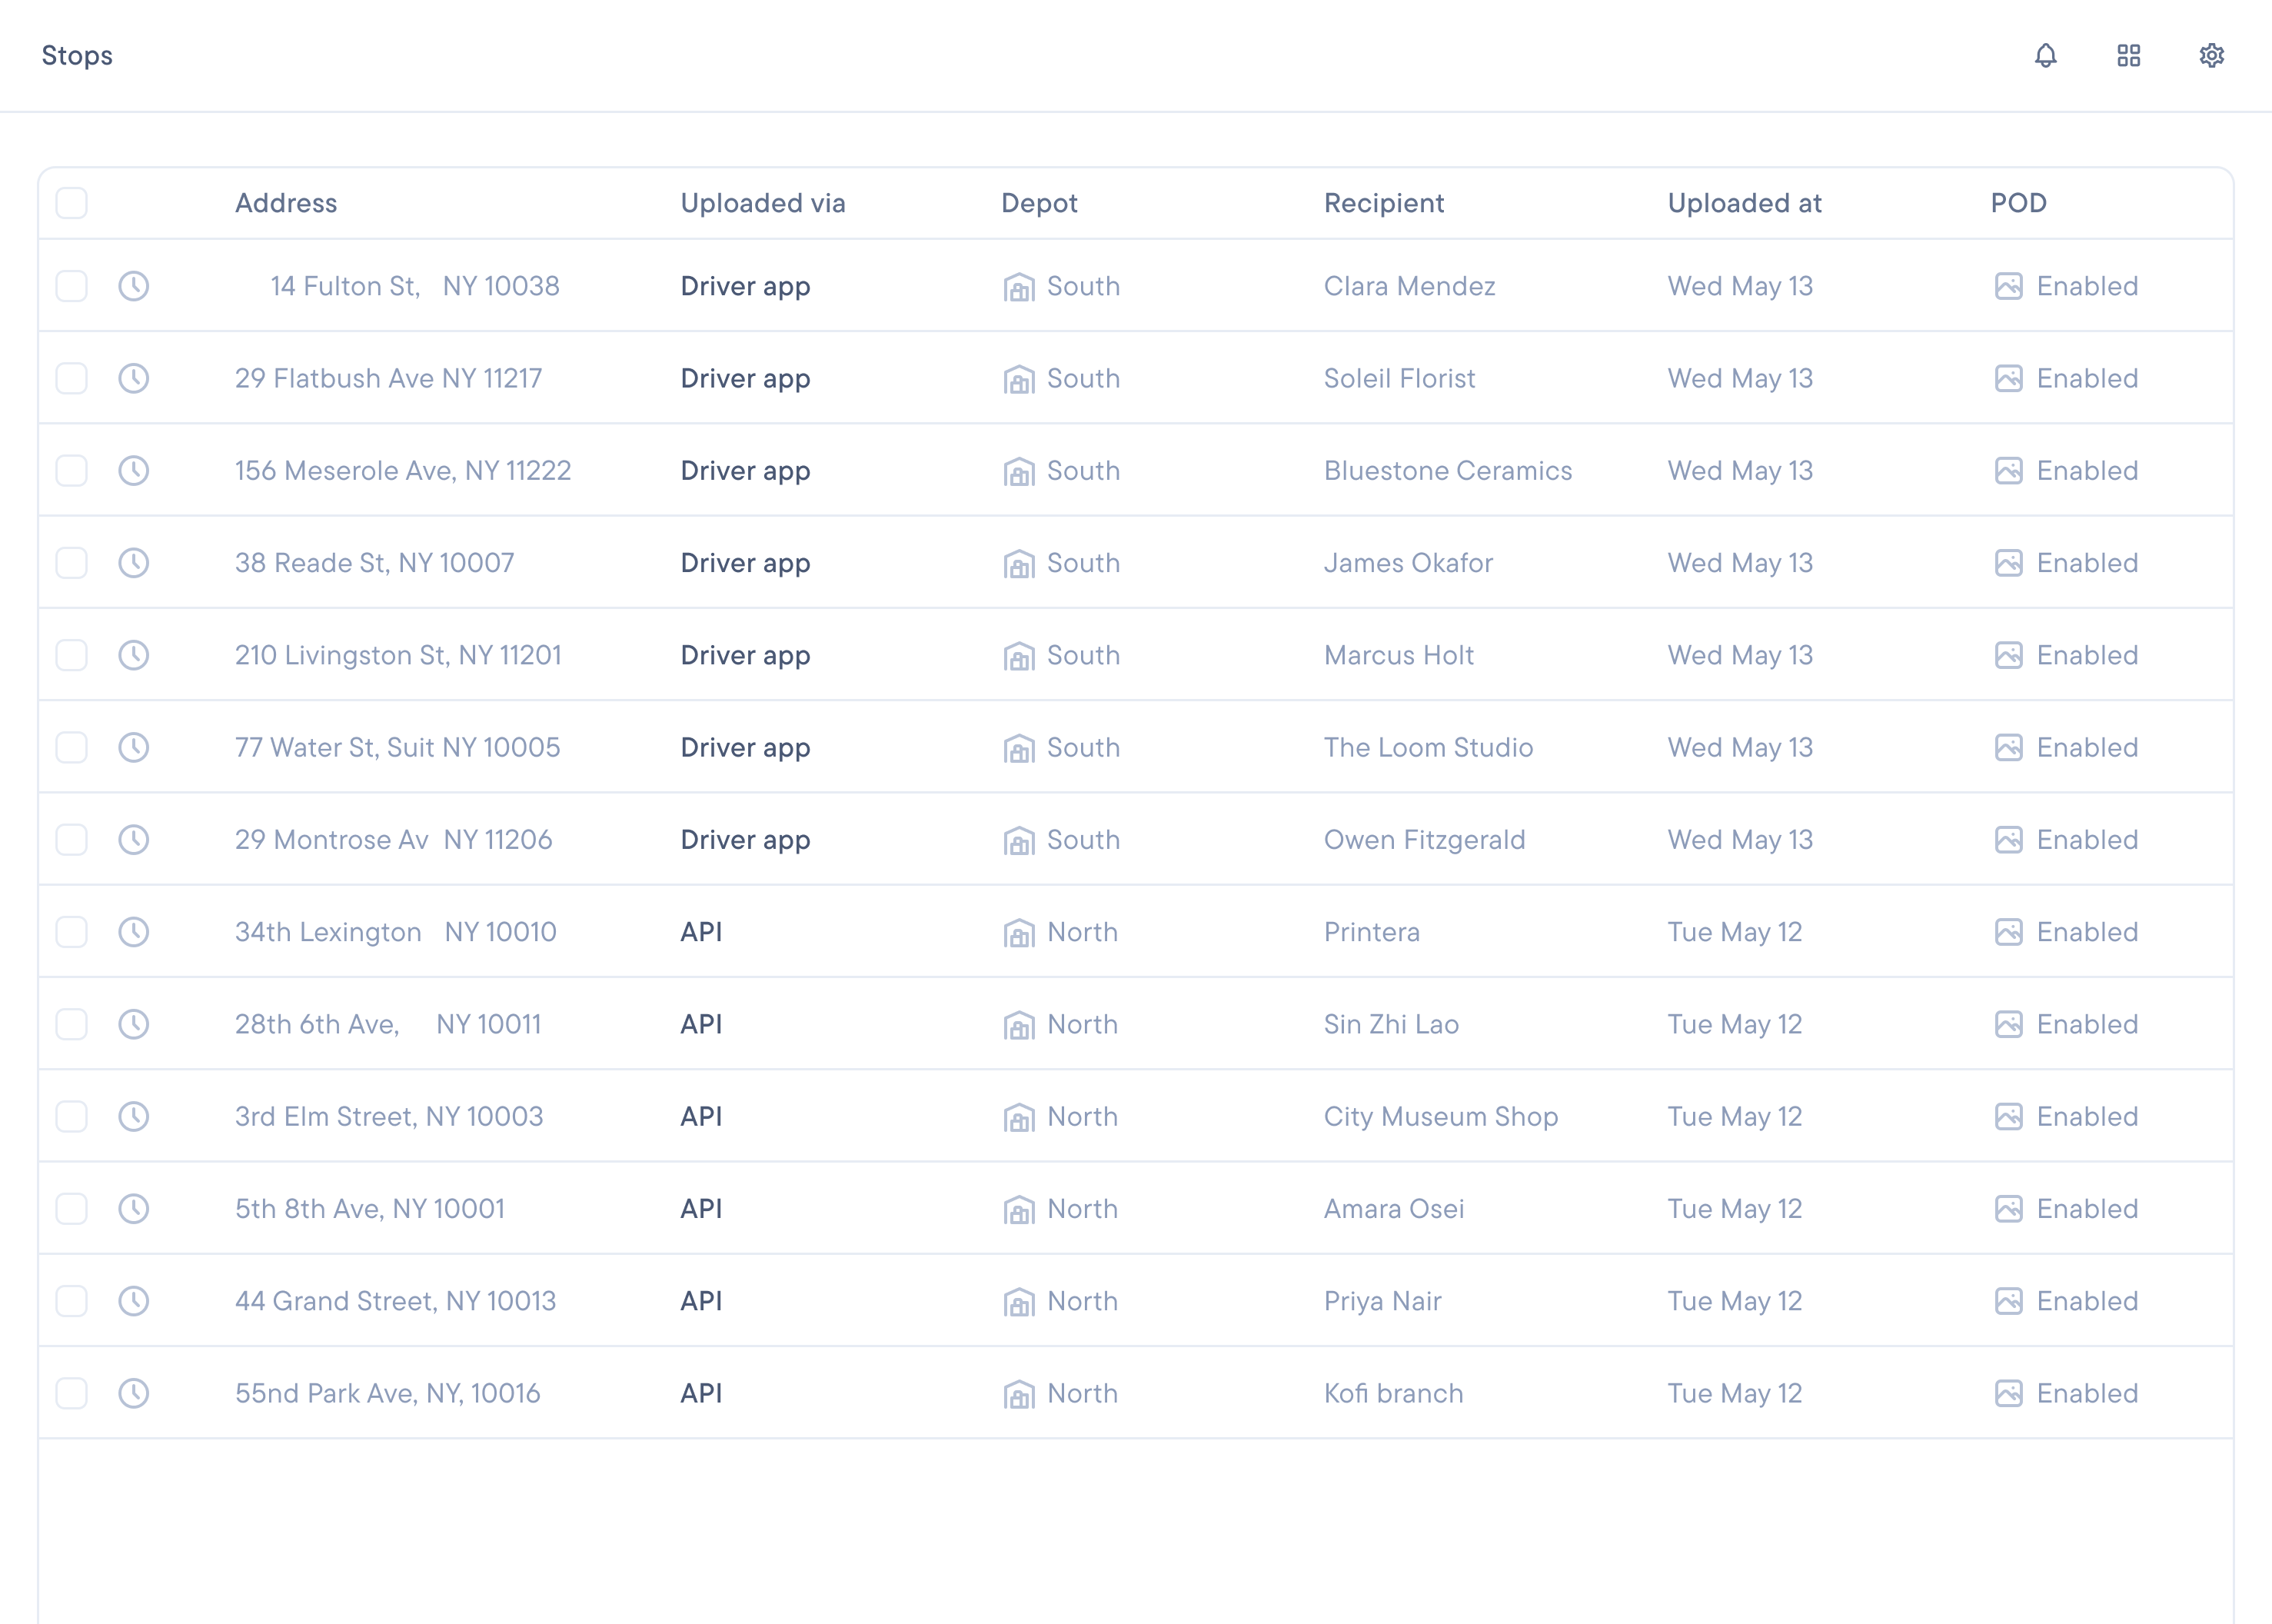Open the notifications bell

click(2045, 55)
